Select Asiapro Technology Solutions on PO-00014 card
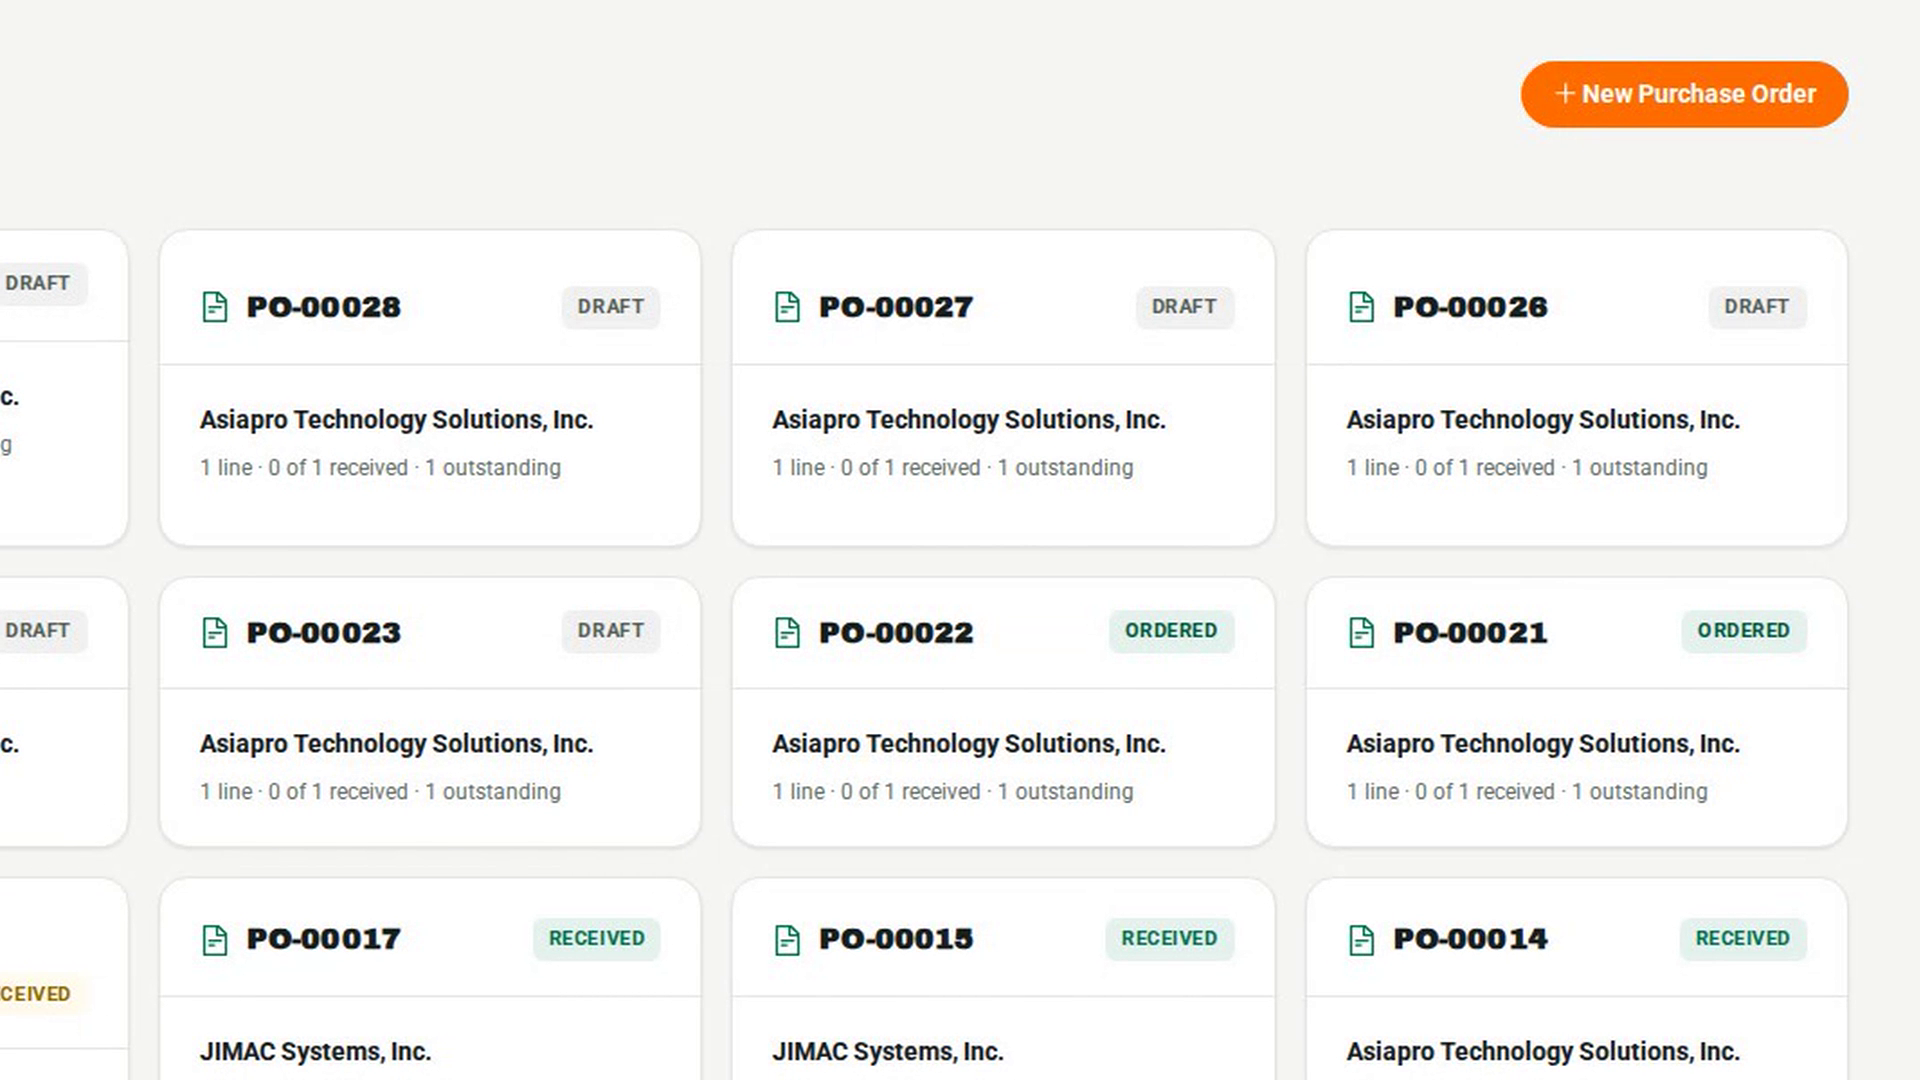Image resolution: width=1920 pixels, height=1080 pixels. tap(1543, 1052)
